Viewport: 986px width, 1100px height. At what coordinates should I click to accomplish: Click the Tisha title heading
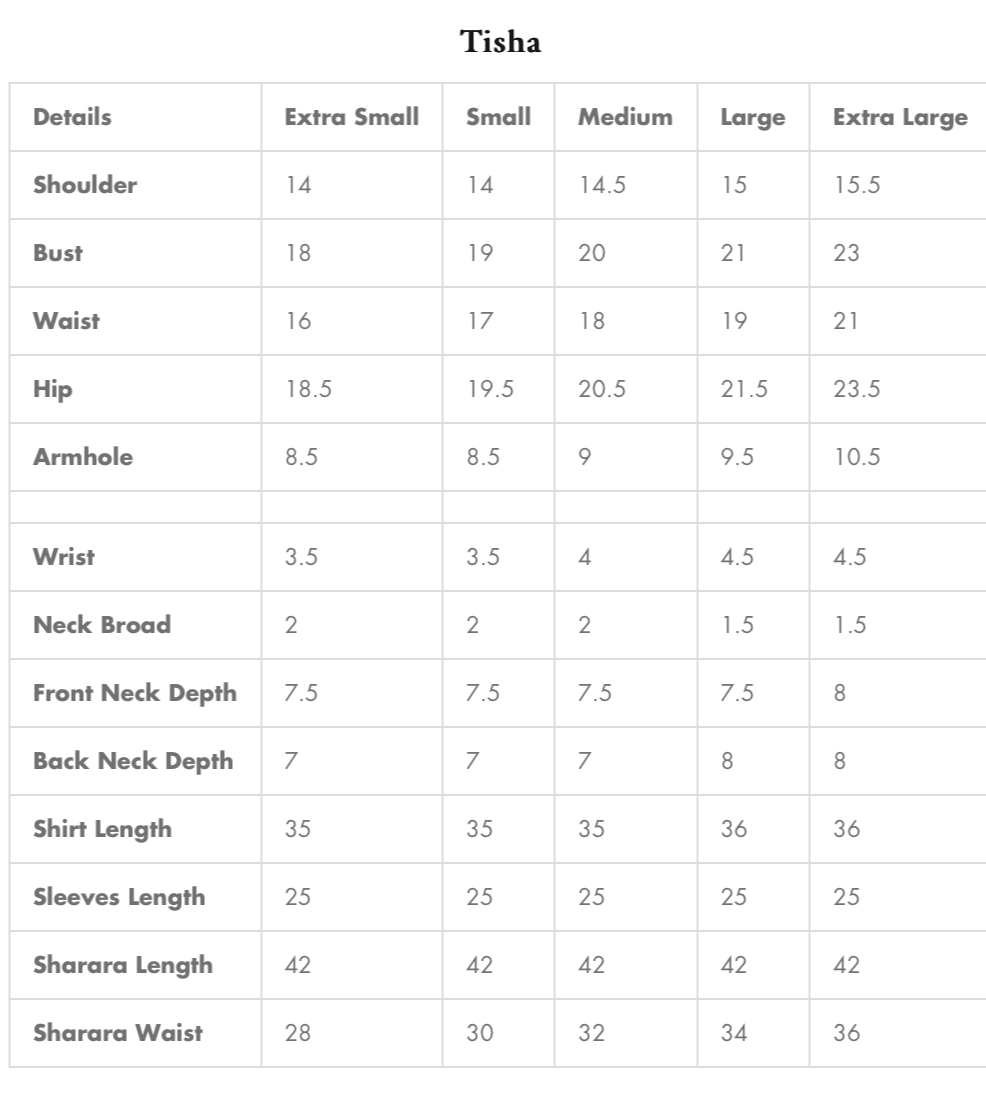point(501,42)
